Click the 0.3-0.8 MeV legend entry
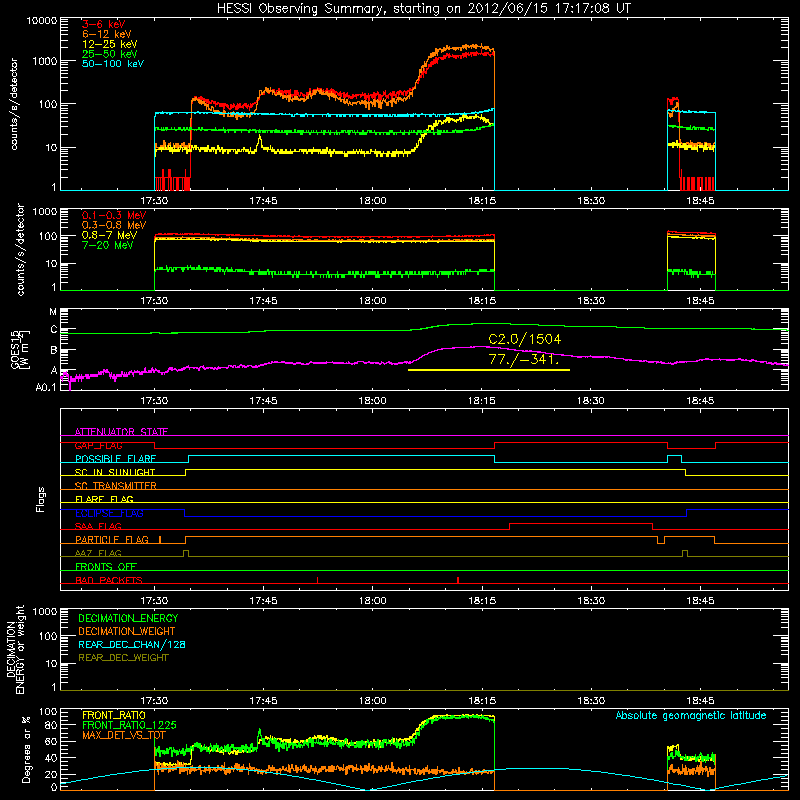Screen dimensions: 800x800 click(114, 225)
